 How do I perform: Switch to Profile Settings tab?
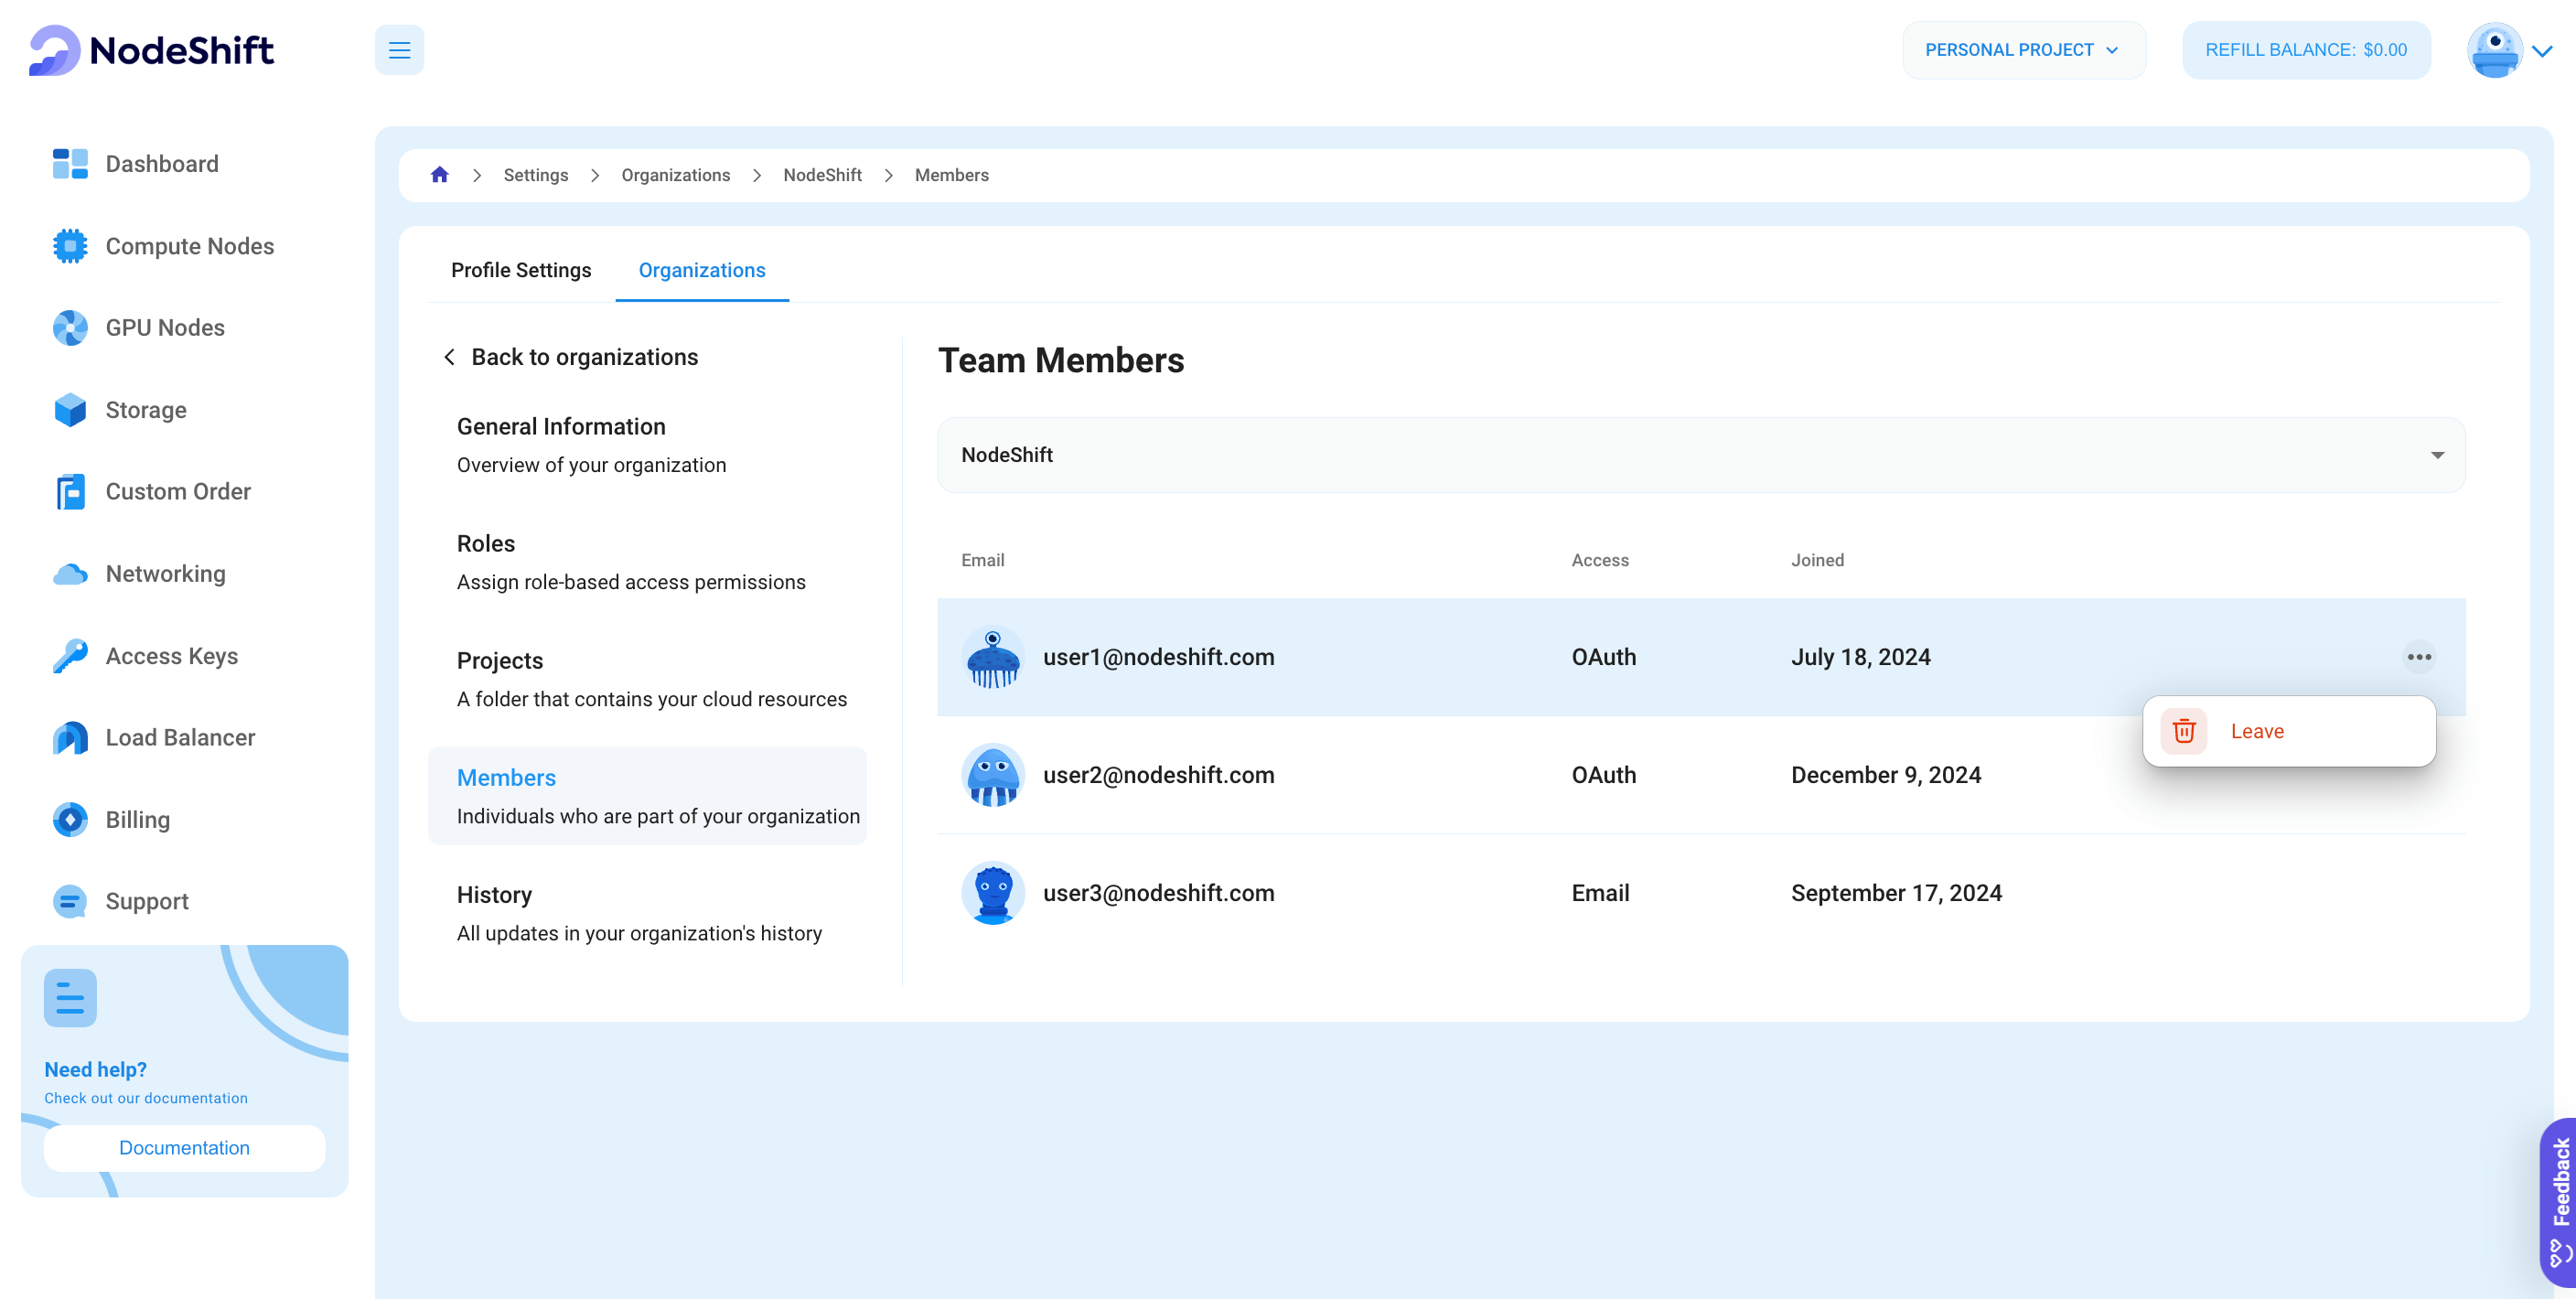[x=521, y=270]
